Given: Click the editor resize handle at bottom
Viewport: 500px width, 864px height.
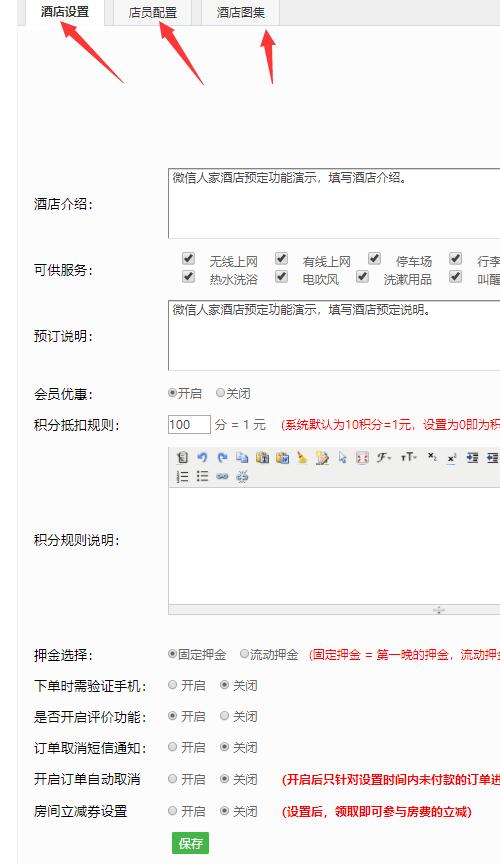Looking at the screenshot, I should pos(439,609).
